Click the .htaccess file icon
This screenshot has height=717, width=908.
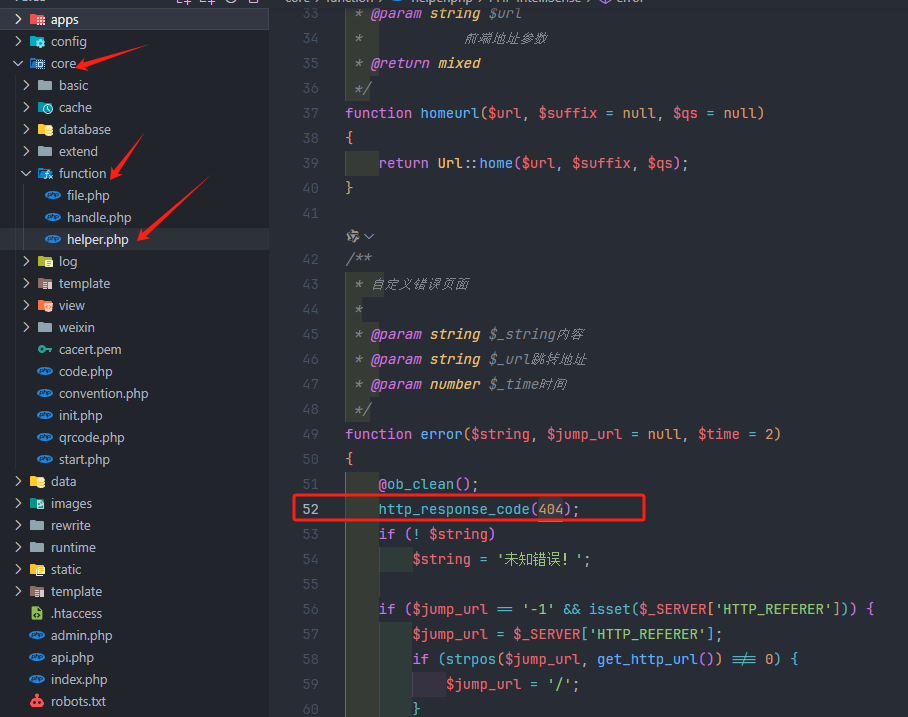(x=37, y=613)
